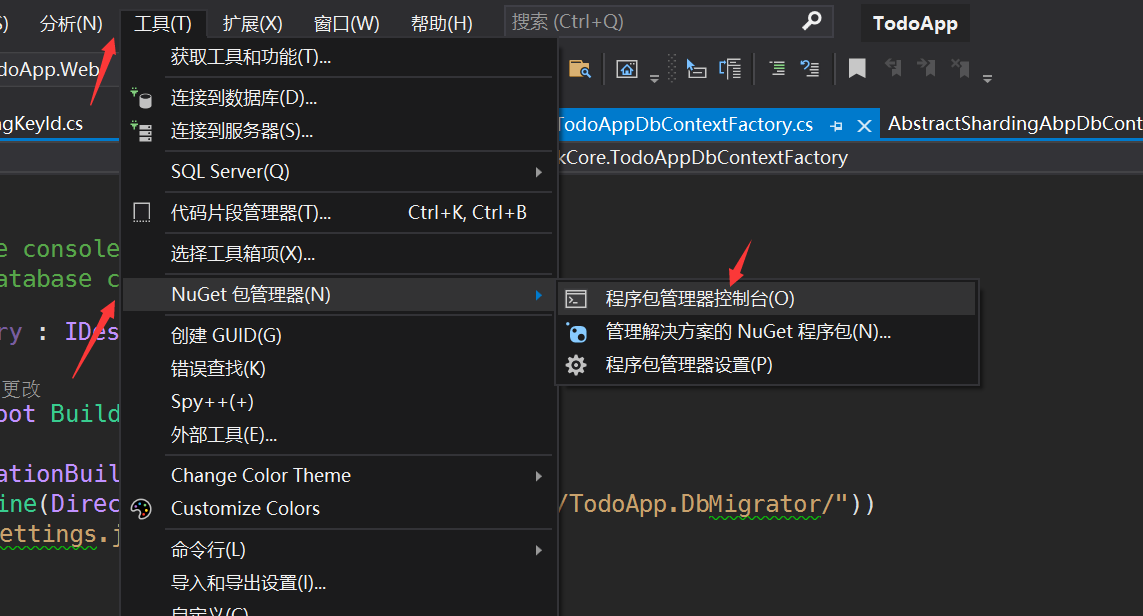Click the TodoAppDbContextFactory navigation bar class

coord(703,157)
